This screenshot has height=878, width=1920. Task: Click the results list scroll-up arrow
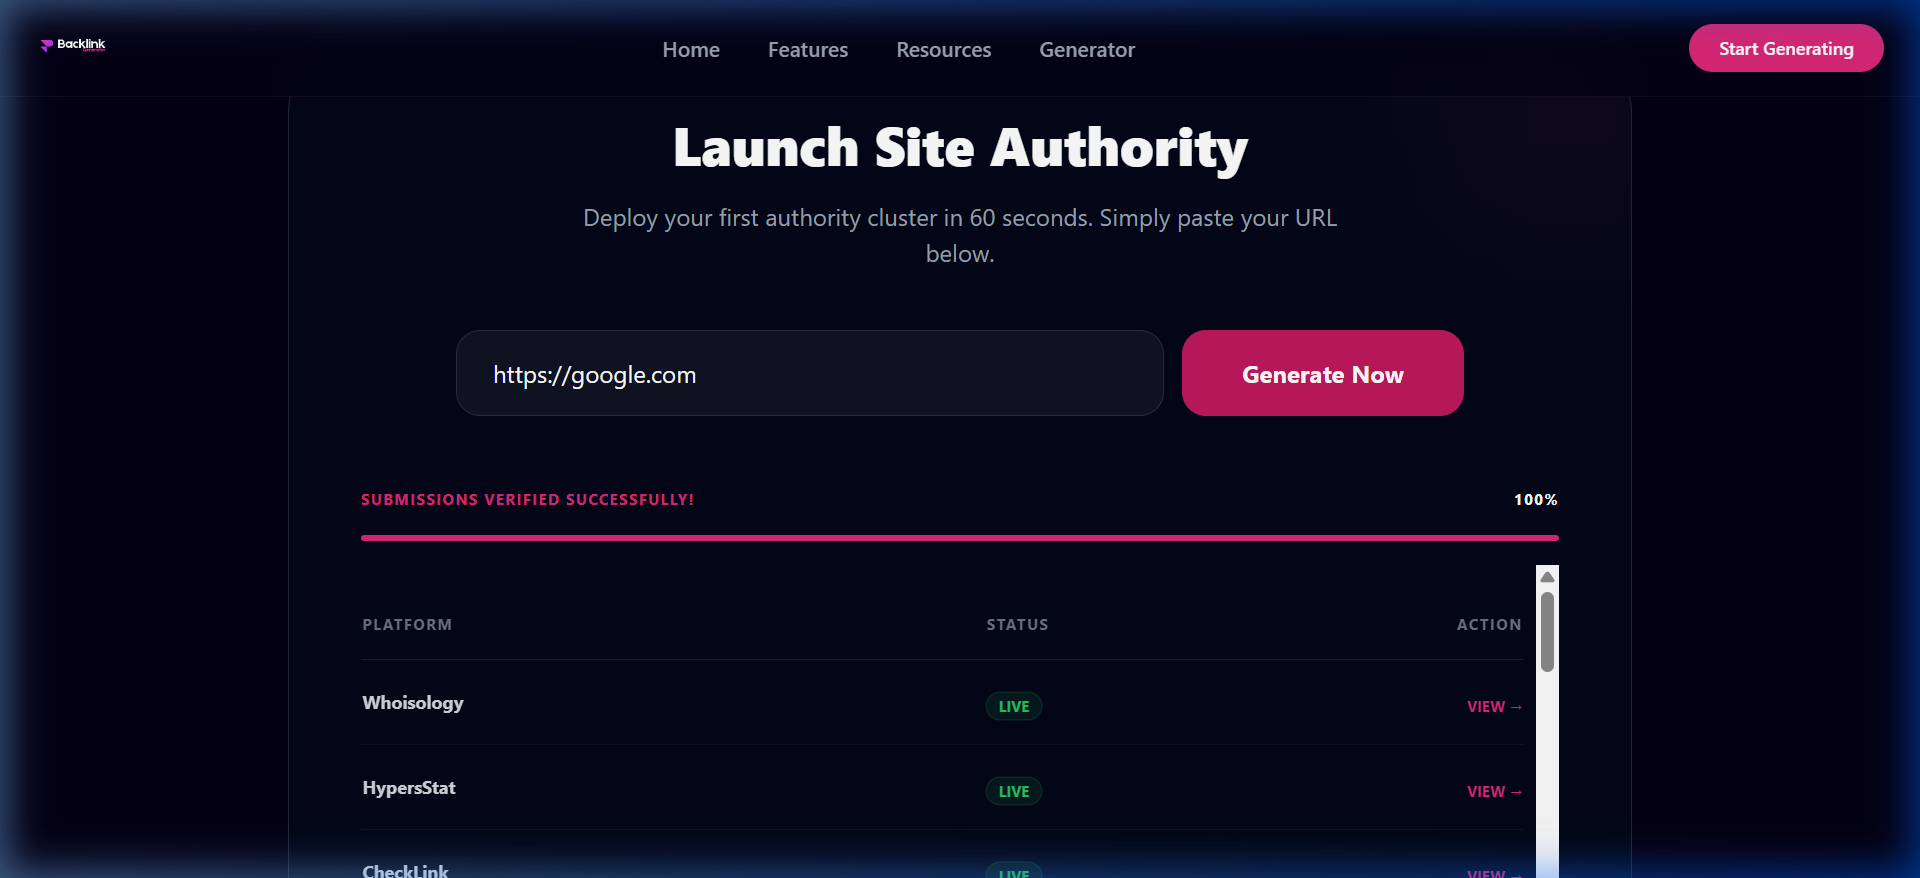pos(1547,576)
